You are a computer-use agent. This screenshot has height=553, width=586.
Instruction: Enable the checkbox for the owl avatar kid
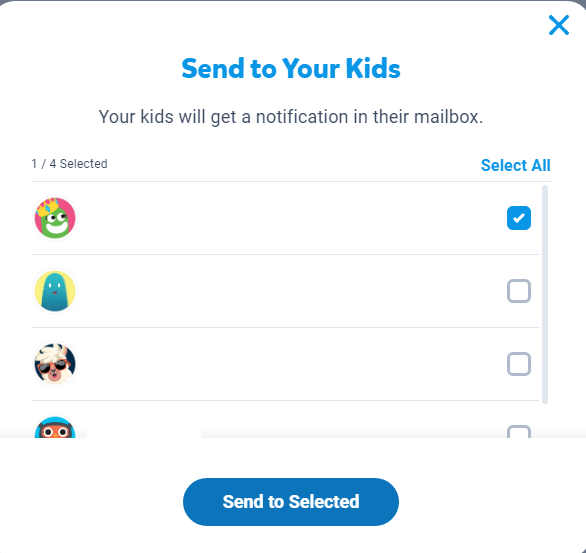[x=519, y=431]
